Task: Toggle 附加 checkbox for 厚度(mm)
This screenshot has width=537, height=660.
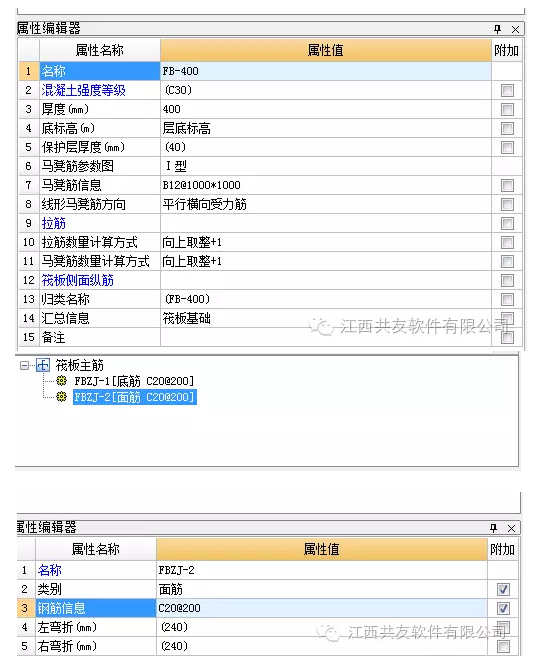Action: click(508, 109)
